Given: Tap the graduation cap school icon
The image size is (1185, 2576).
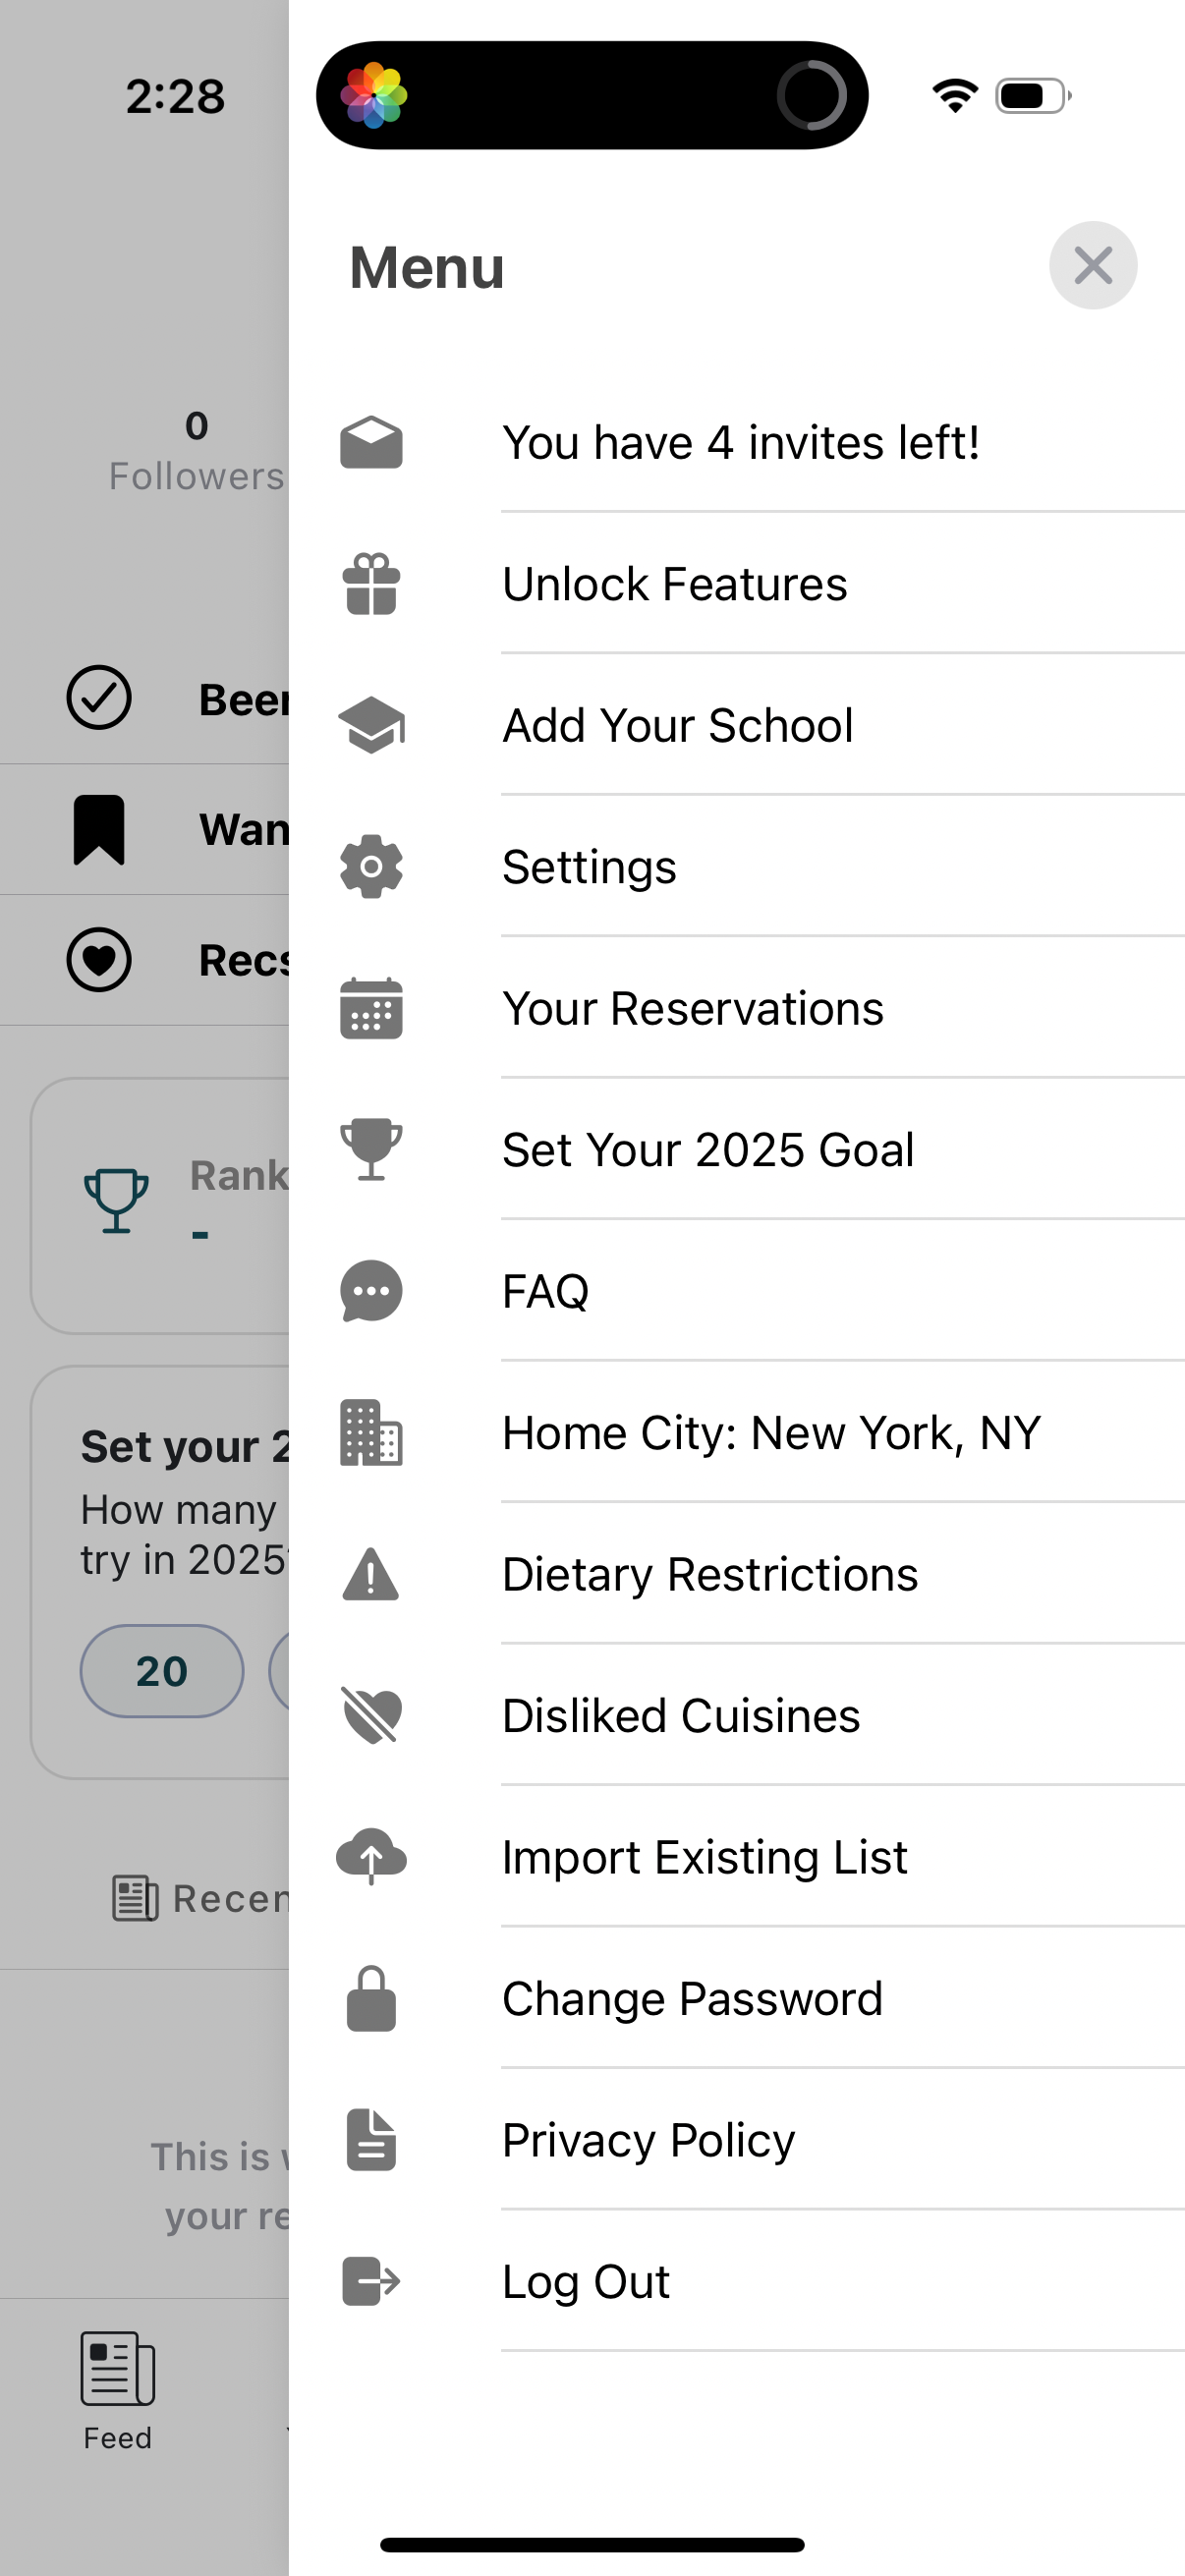Looking at the screenshot, I should click(371, 725).
